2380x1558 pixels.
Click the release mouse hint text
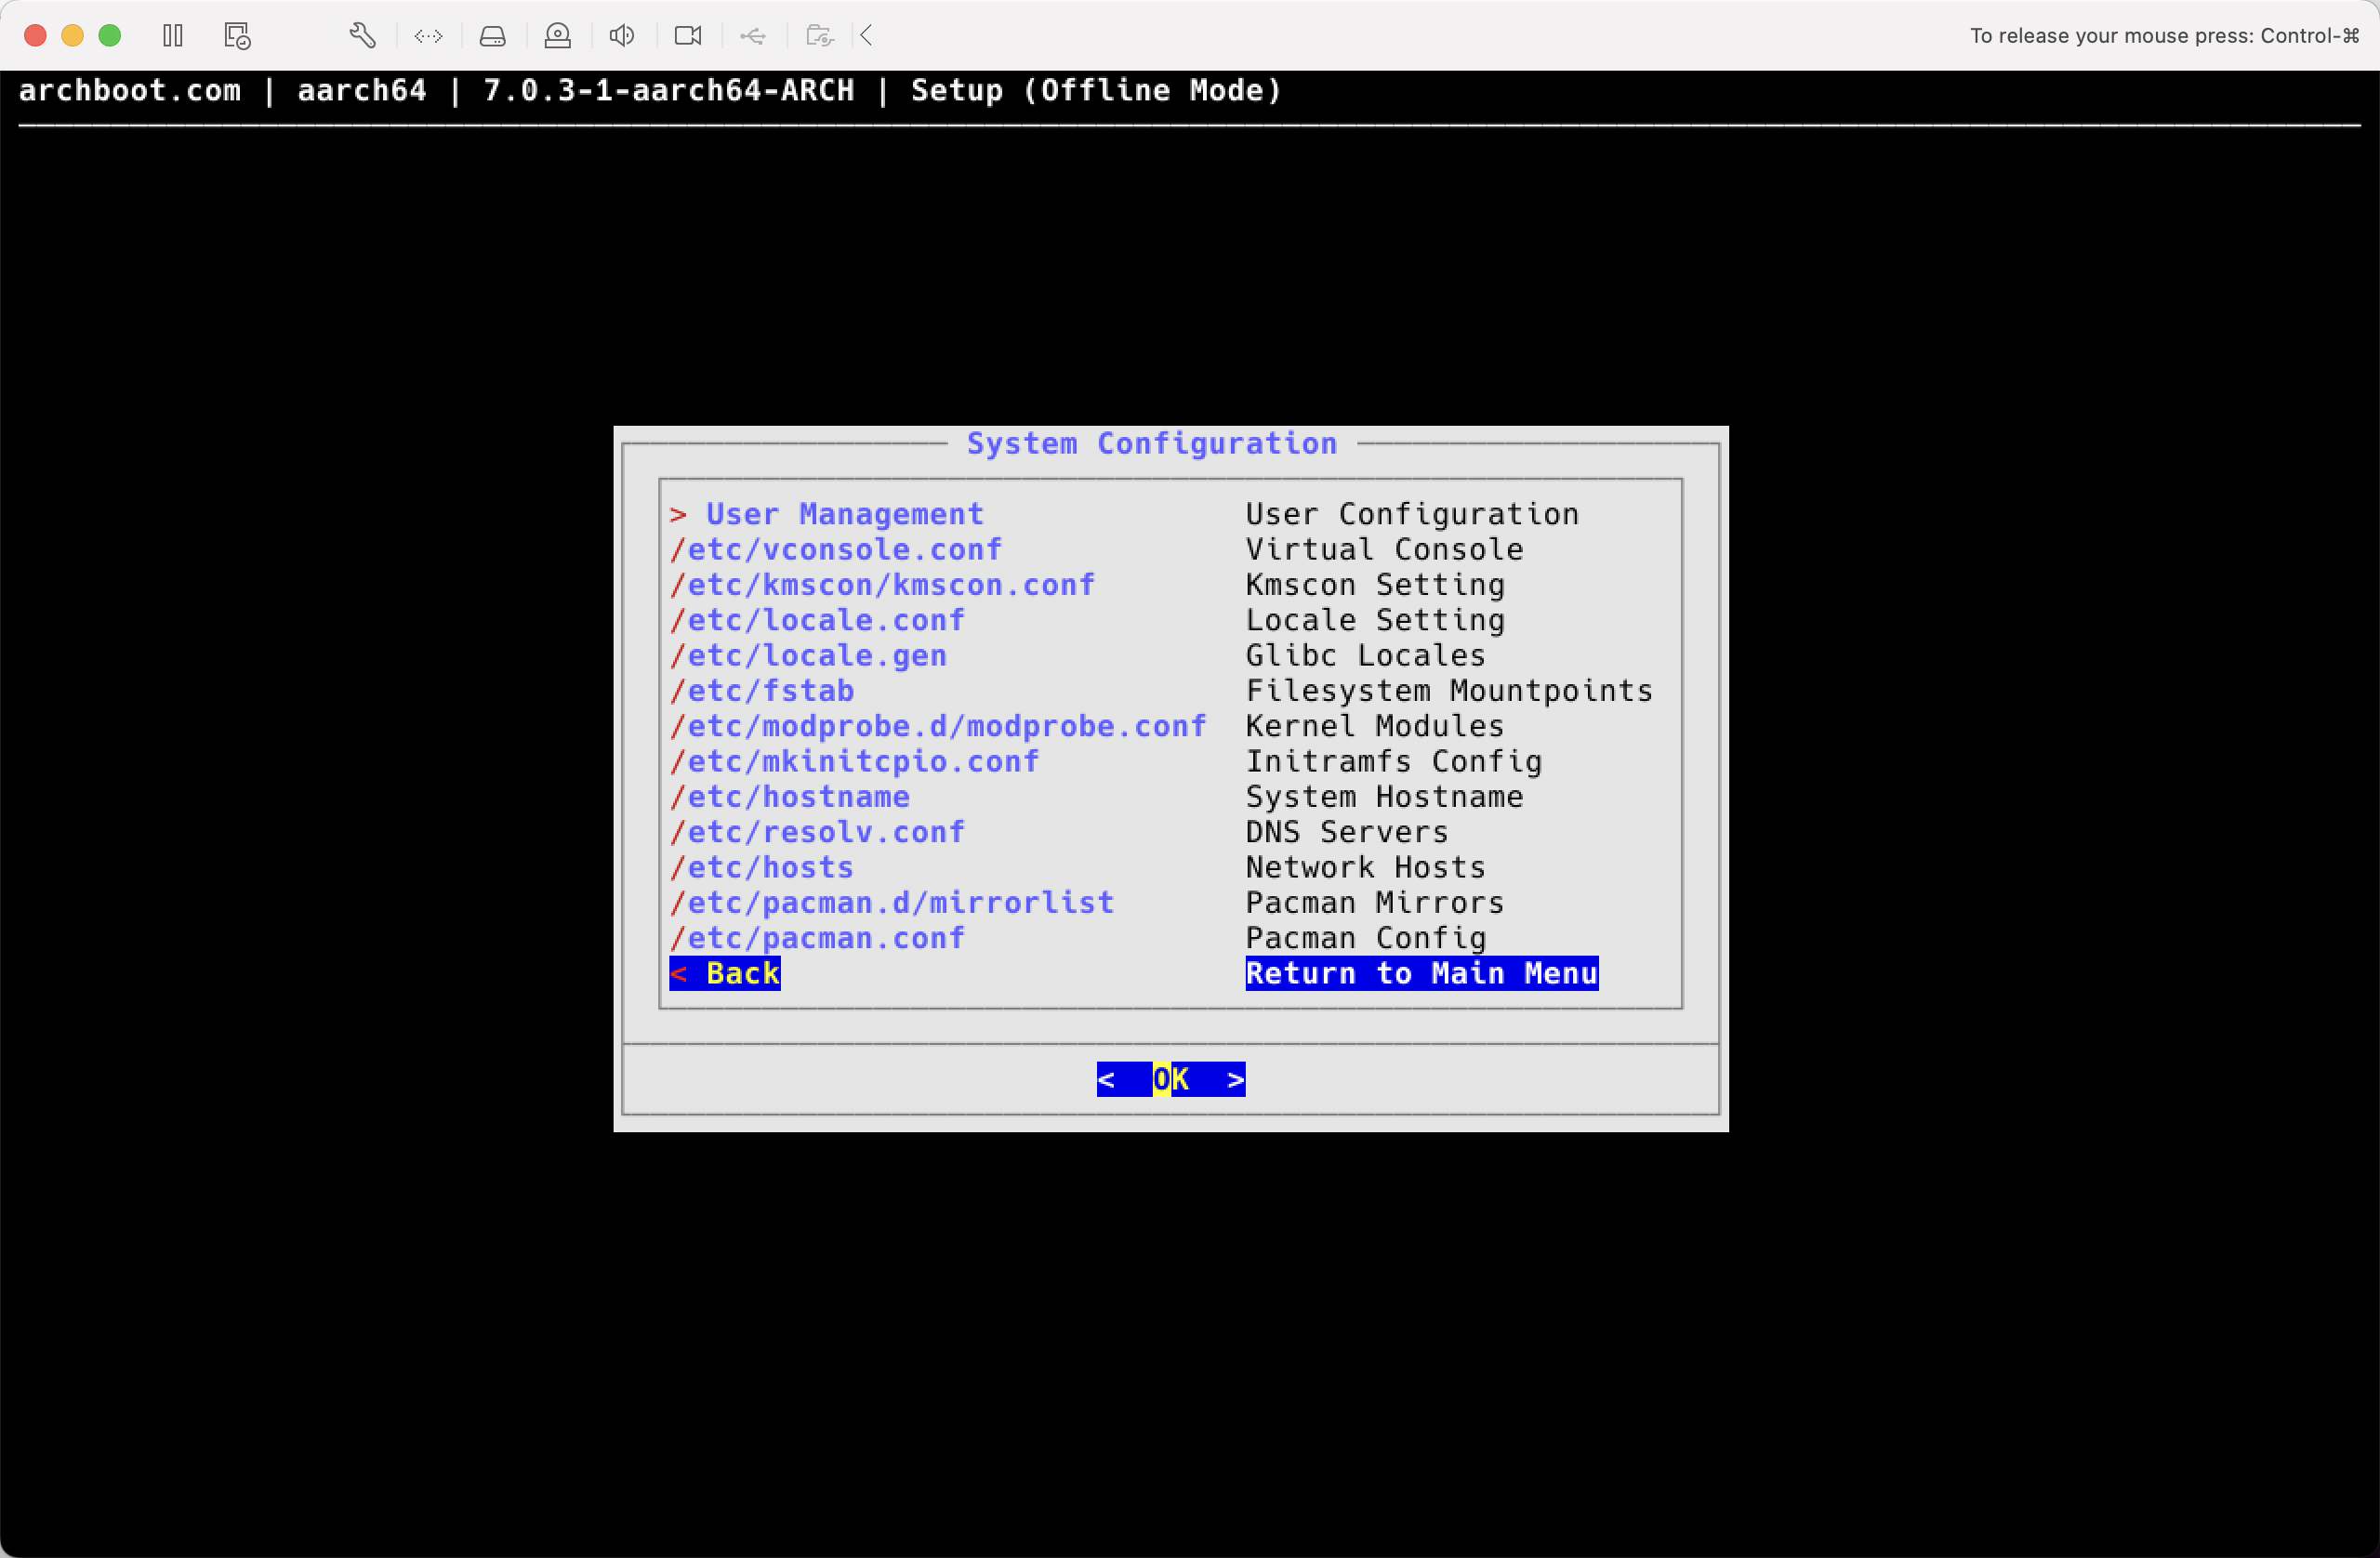(2165, 36)
